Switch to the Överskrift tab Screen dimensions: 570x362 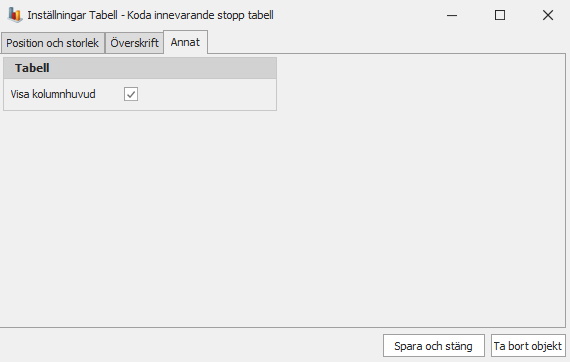135,43
